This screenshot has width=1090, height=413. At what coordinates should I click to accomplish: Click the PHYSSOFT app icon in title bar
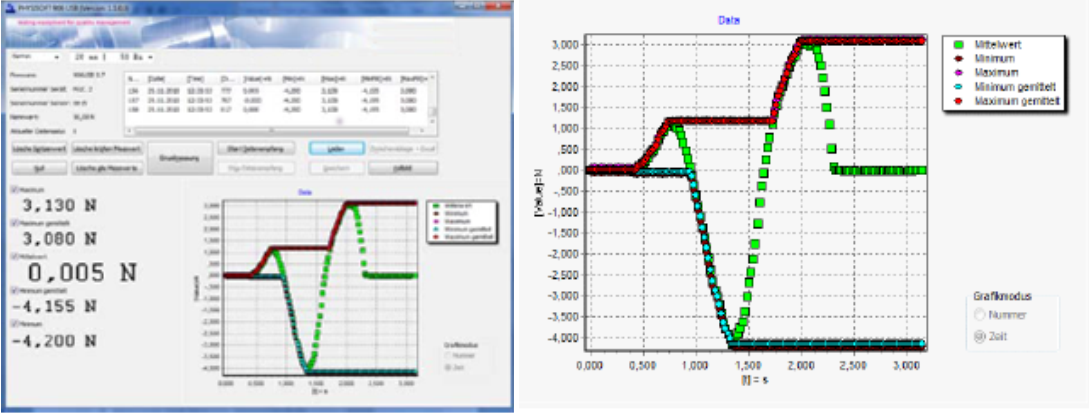(9, 6)
